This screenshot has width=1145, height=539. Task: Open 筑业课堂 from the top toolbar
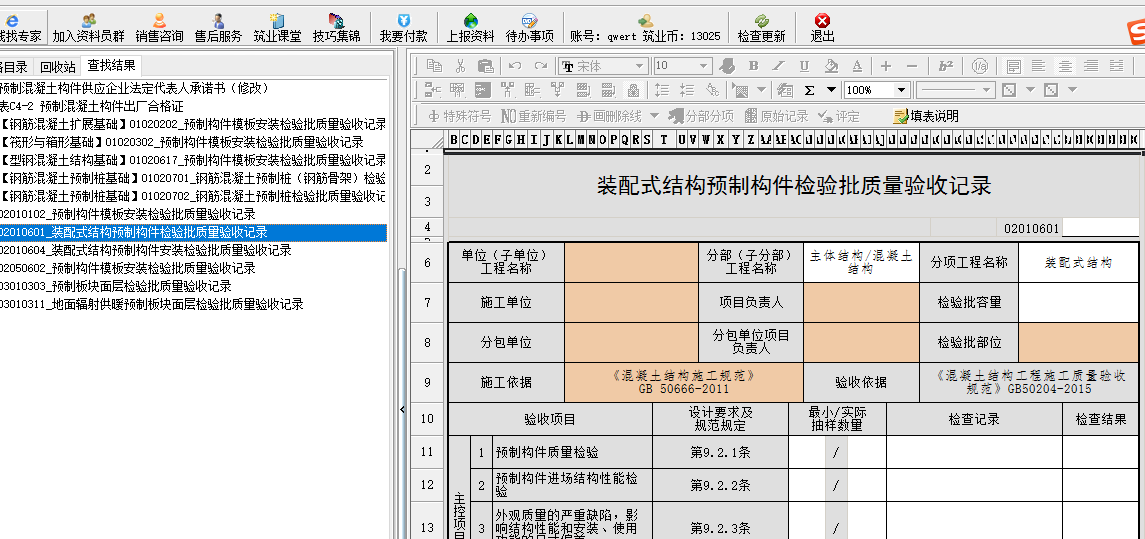click(x=277, y=27)
